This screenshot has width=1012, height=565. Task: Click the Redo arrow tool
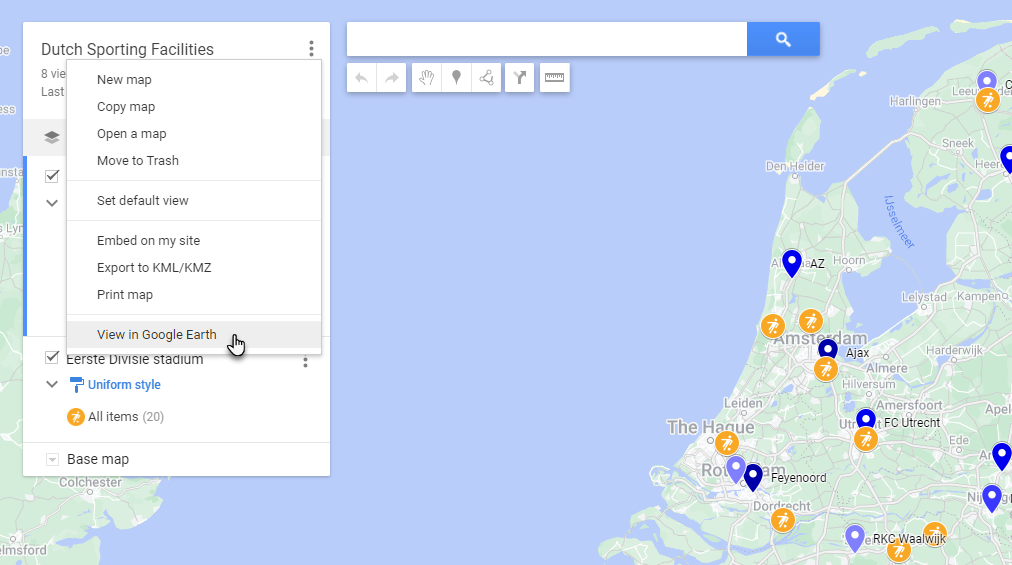point(391,78)
